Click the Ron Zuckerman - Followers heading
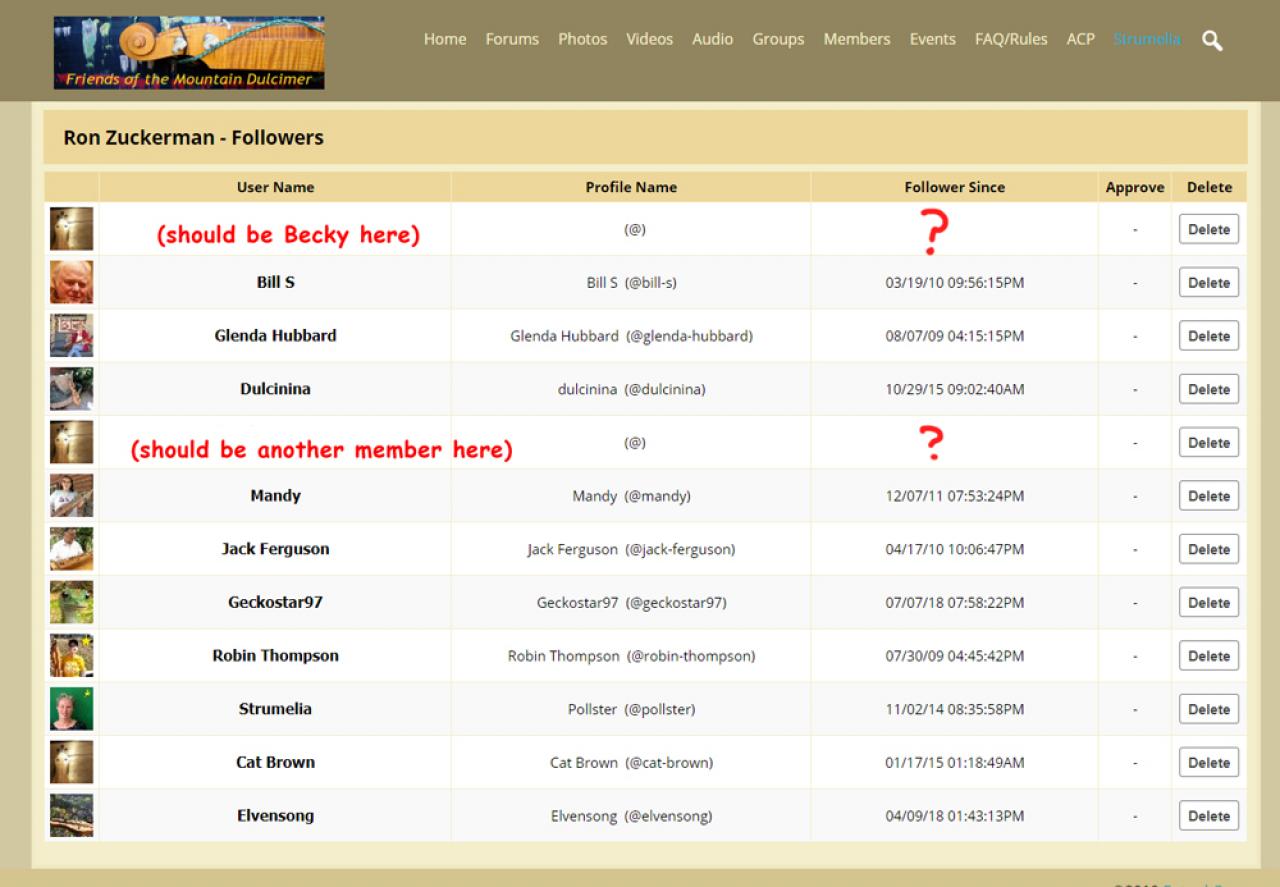Screen dimensions: 1280x887 193,138
